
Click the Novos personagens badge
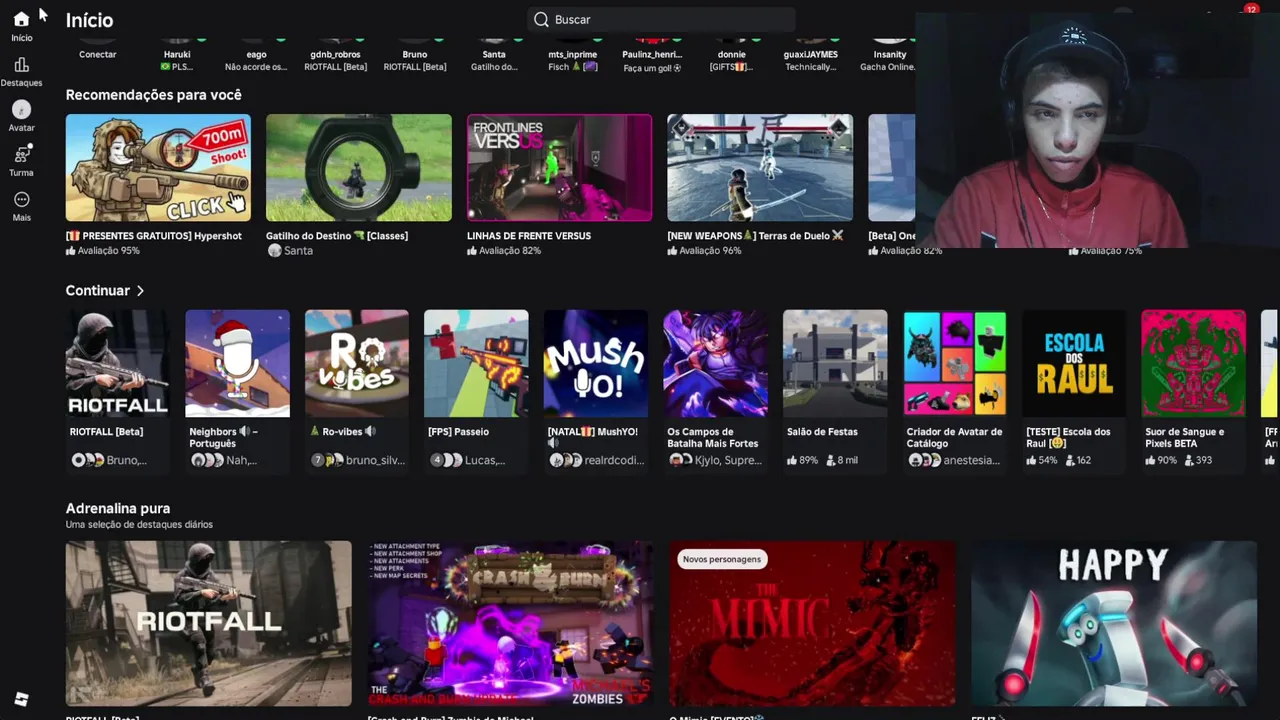722,559
